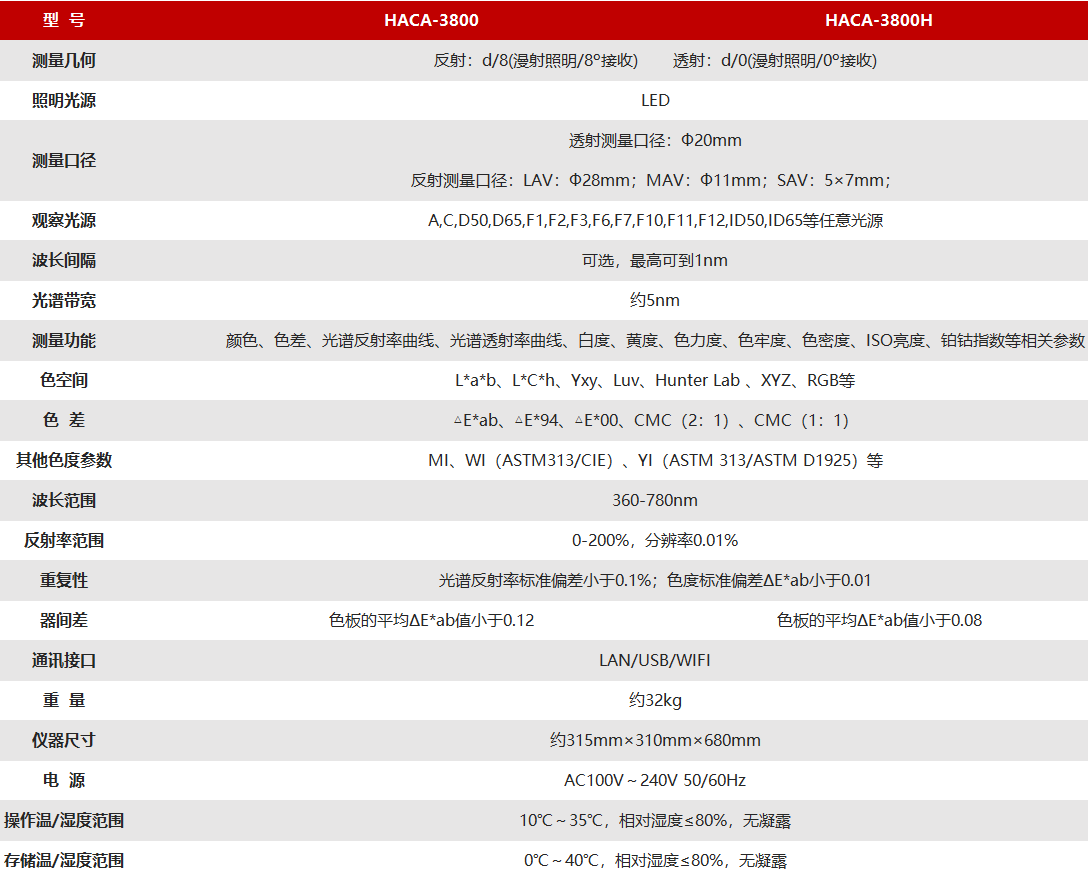
Task: Click the 测量口径 row label
Action: (64, 160)
